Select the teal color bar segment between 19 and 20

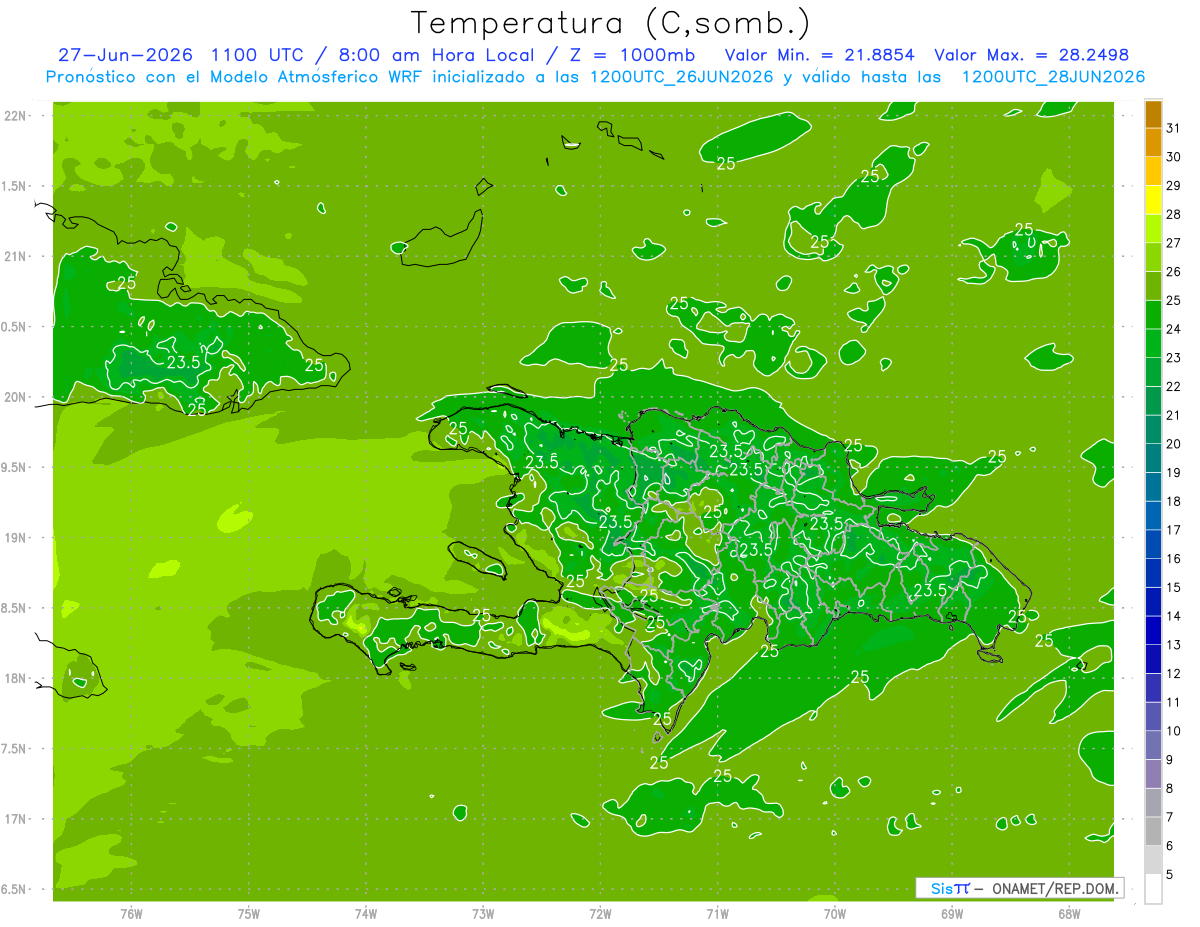pos(1153,458)
